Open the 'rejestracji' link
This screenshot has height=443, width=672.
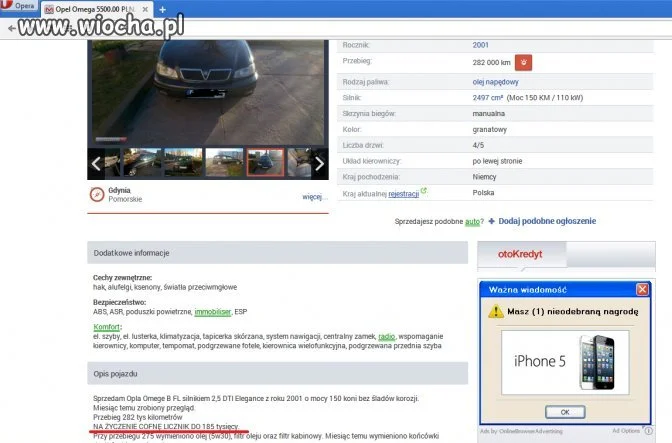pos(403,194)
